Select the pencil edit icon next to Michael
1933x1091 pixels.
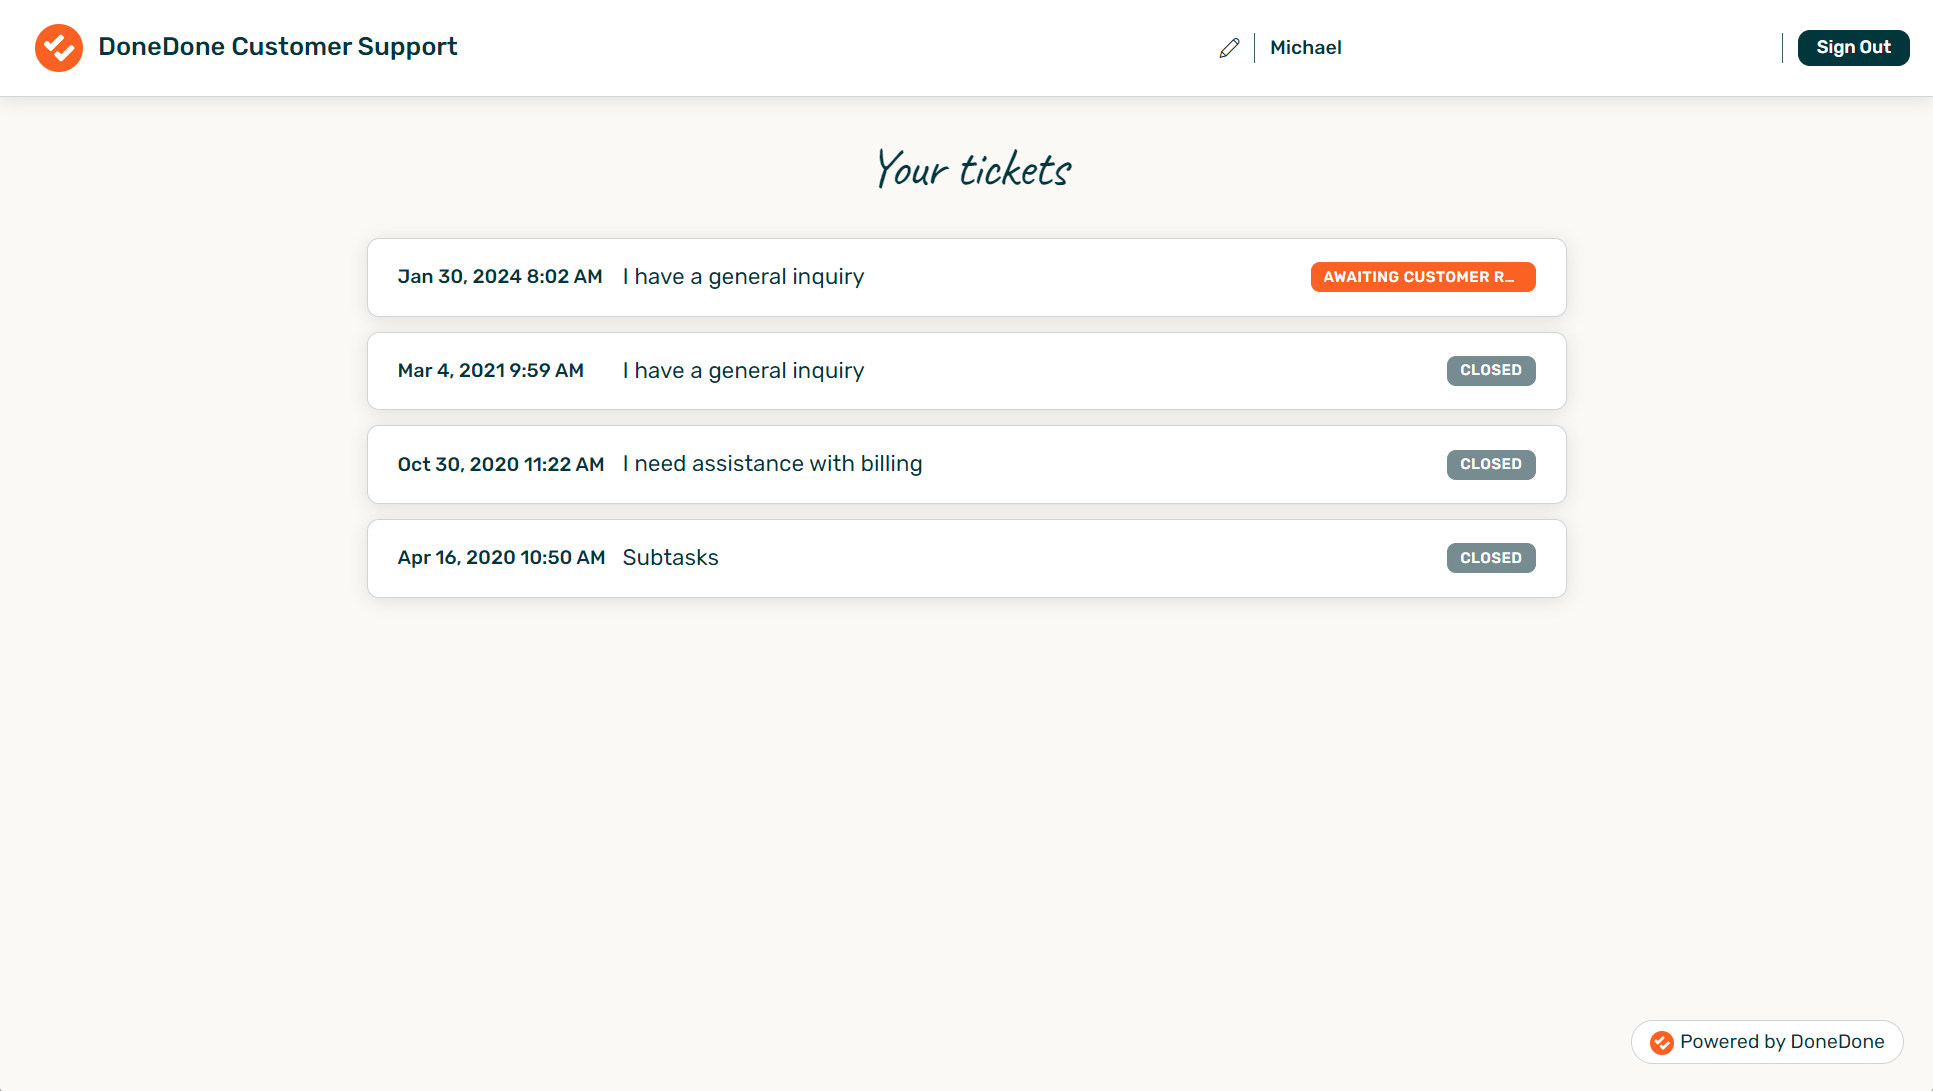pyautogui.click(x=1228, y=47)
